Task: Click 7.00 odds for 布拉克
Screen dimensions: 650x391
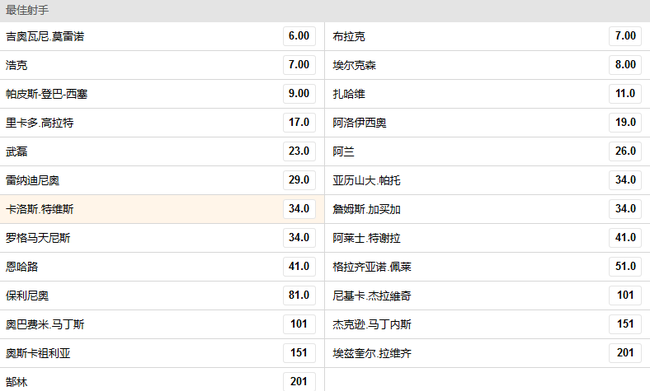Action: (x=625, y=36)
